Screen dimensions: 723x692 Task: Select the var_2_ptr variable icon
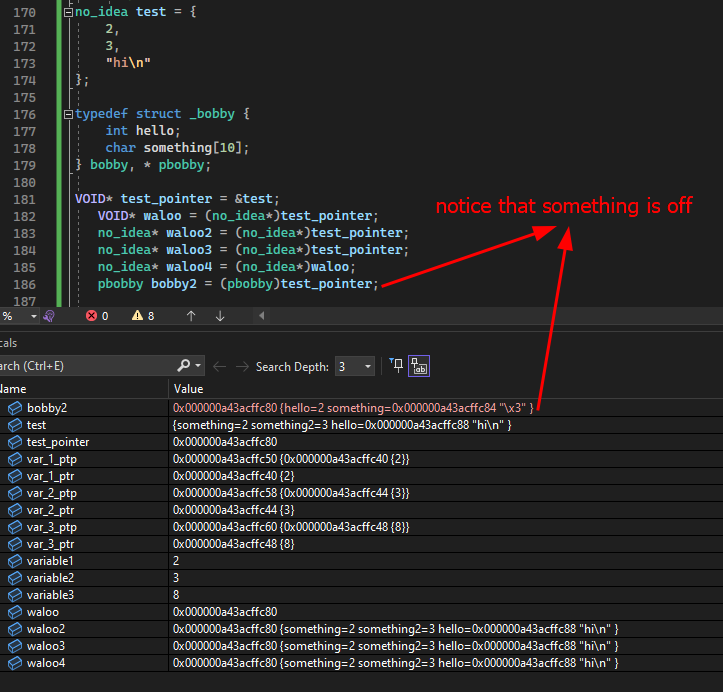pyautogui.click(x=15, y=510)
